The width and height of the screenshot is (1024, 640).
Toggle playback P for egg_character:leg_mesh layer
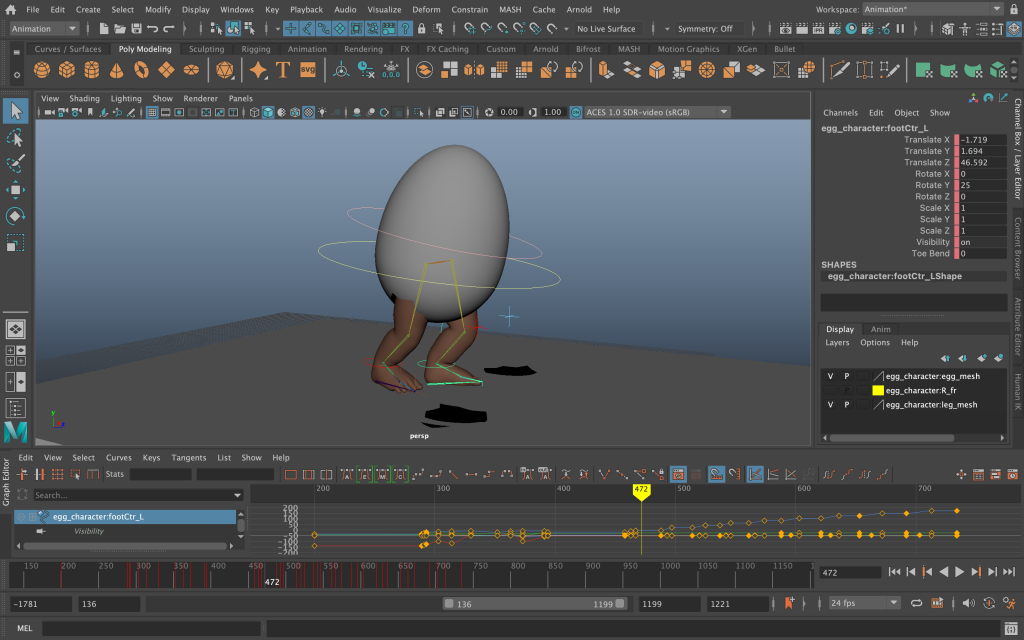pyautogui.click(x=846, y=405)
